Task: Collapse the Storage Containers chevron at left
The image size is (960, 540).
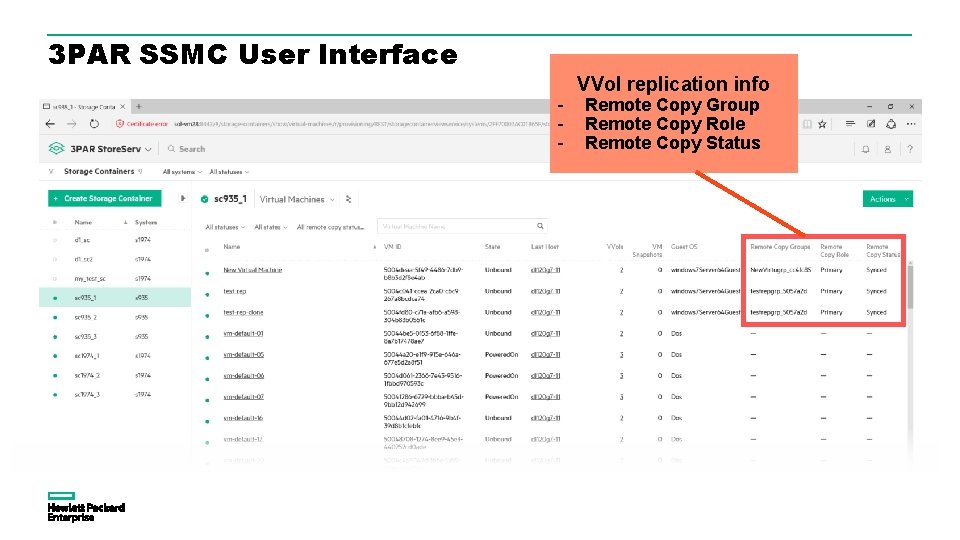Action: point(51,171)
